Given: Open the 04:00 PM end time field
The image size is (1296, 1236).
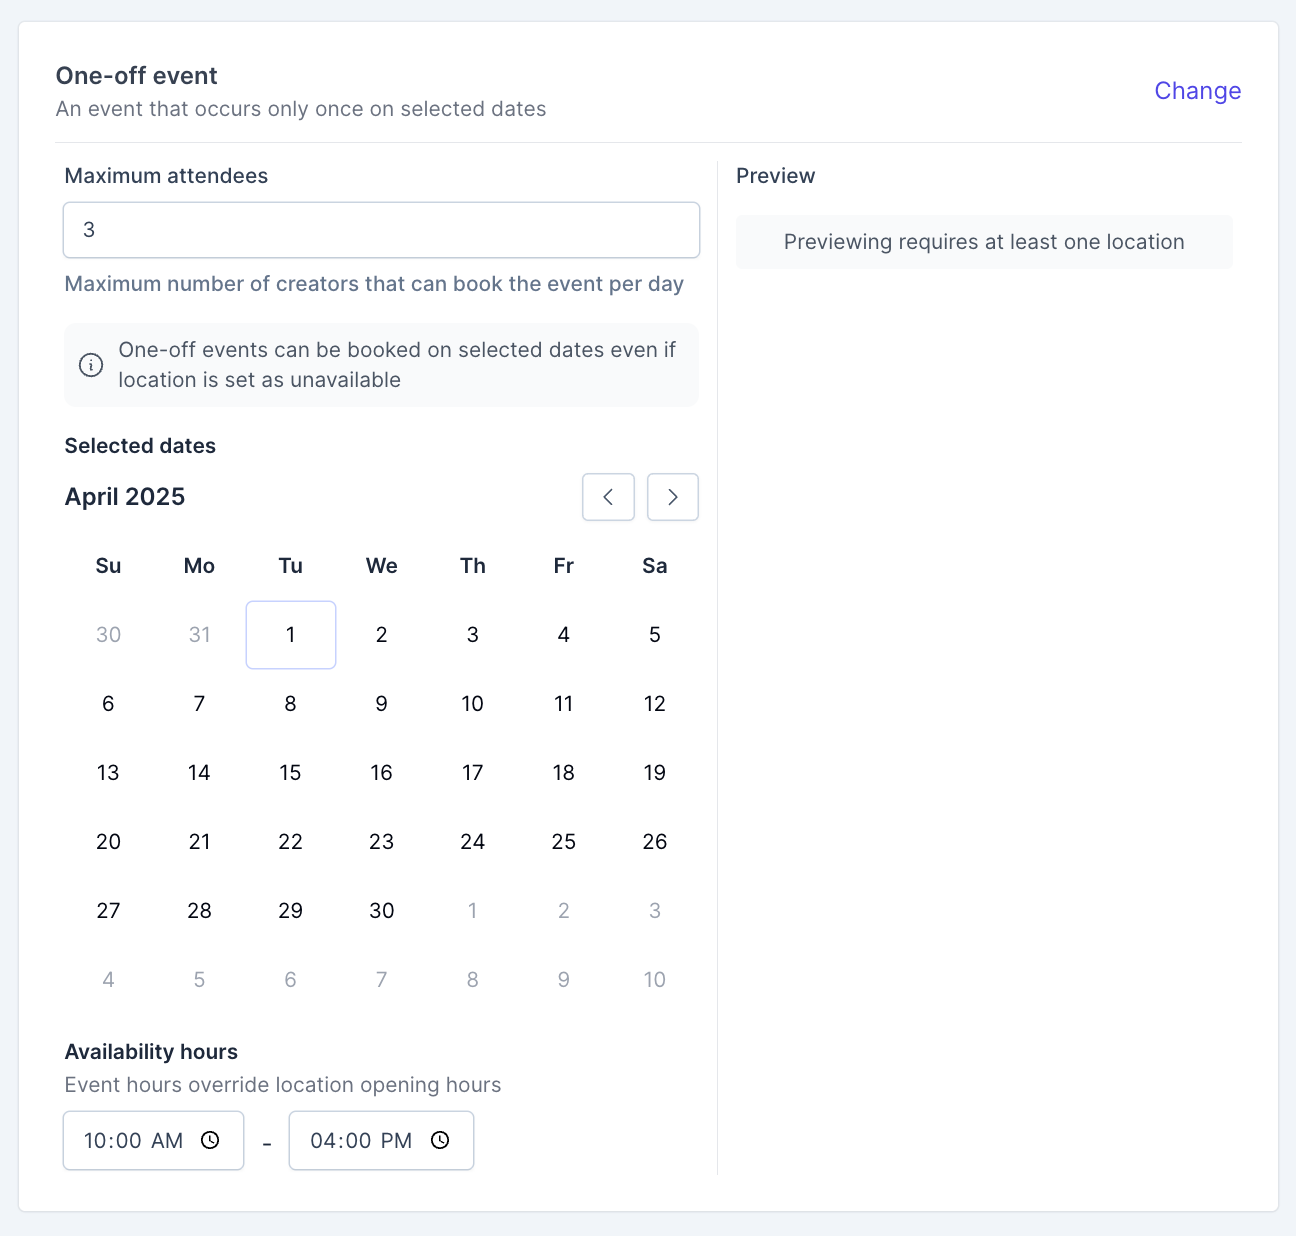Looking at the screenshot, I should (361, 1140).
